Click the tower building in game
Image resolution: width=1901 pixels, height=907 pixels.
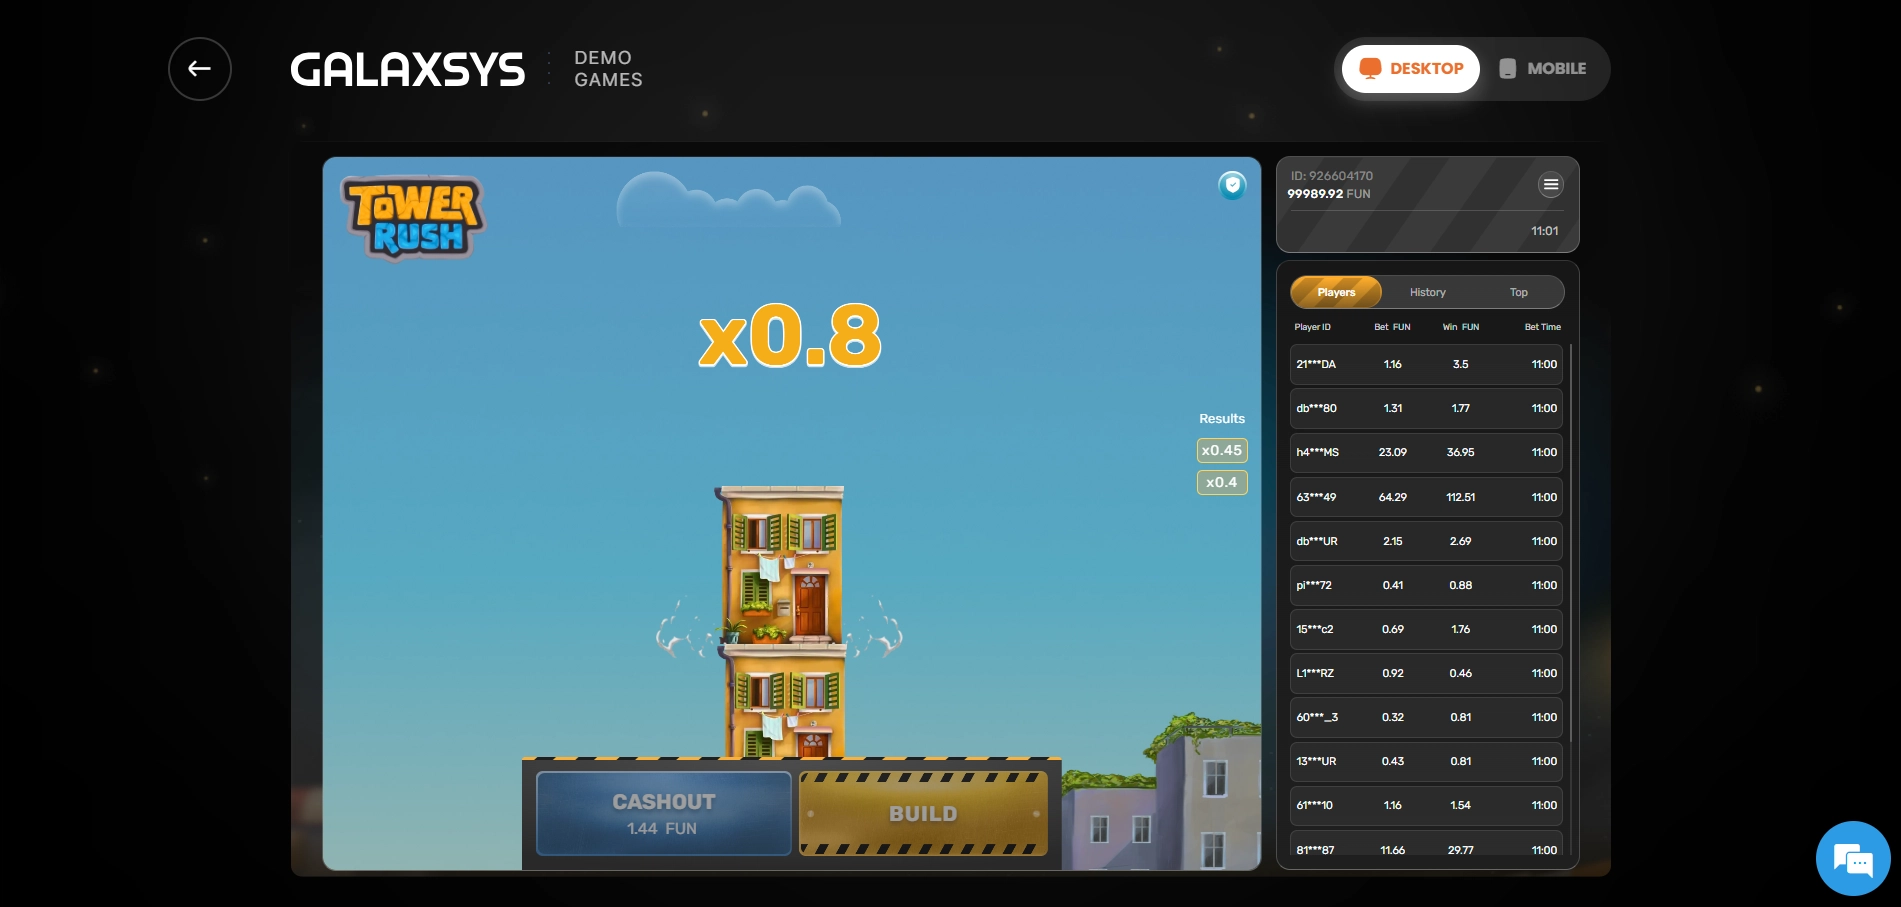point(783,622)
